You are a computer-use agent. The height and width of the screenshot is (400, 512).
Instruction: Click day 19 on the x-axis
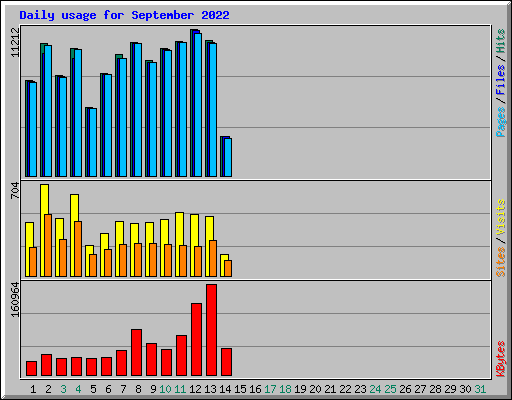[300, 389]
